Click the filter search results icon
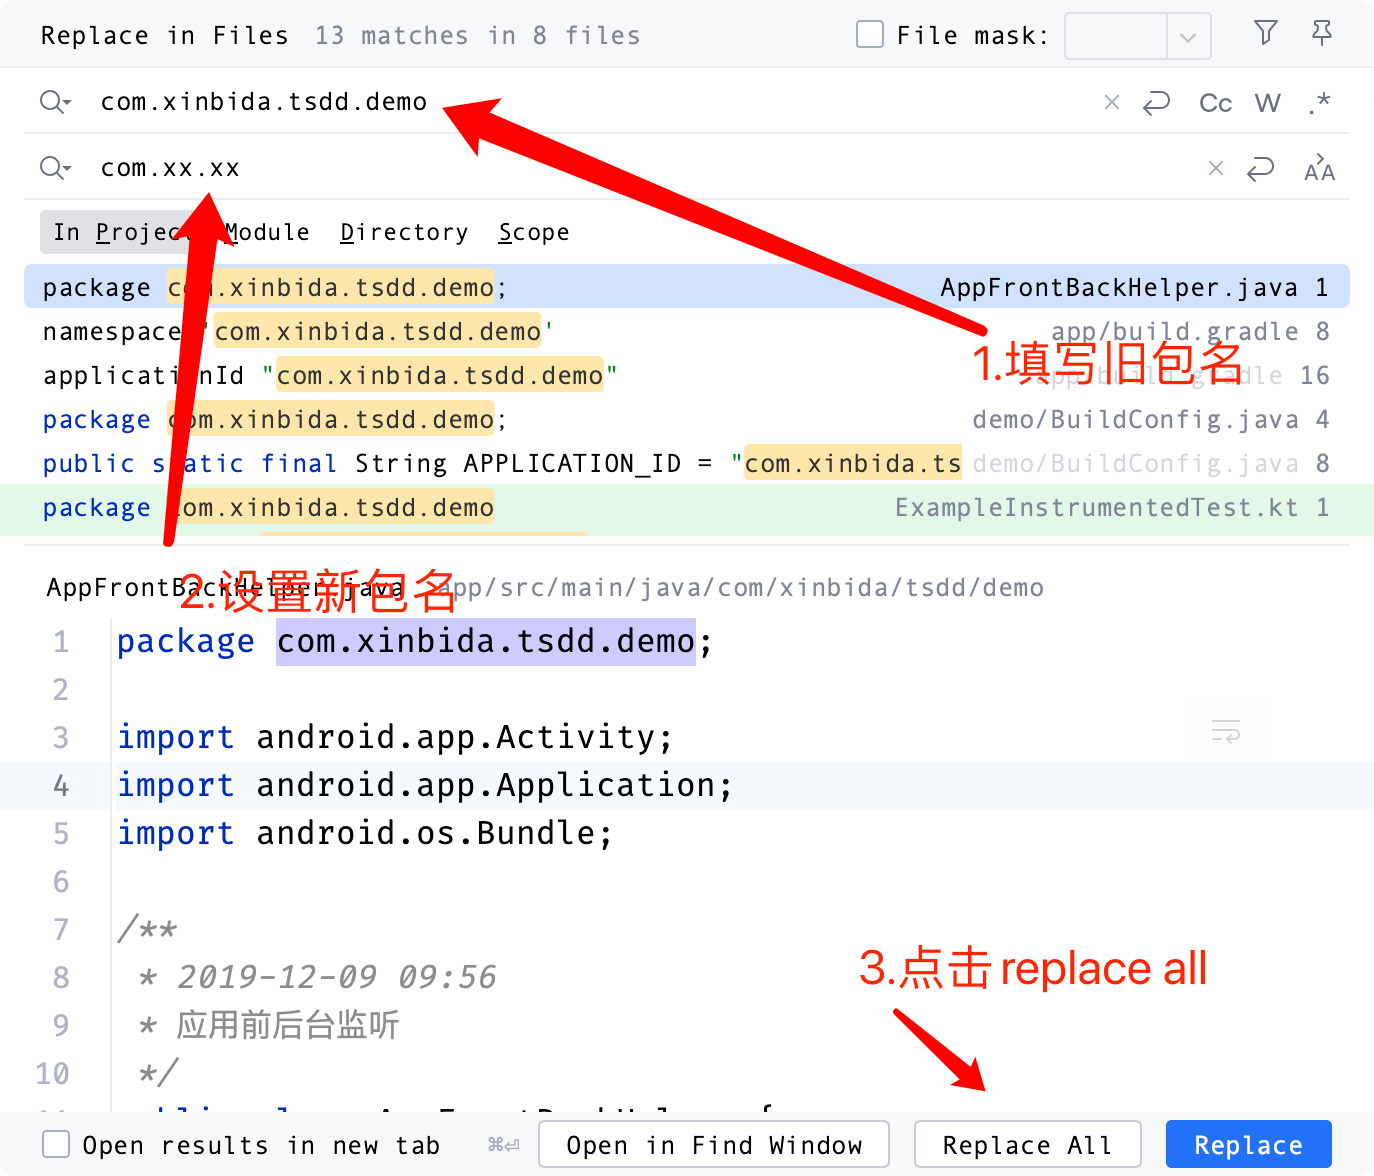The height and width of the screenshot is (1176, 1374). tap(1265, 34)
